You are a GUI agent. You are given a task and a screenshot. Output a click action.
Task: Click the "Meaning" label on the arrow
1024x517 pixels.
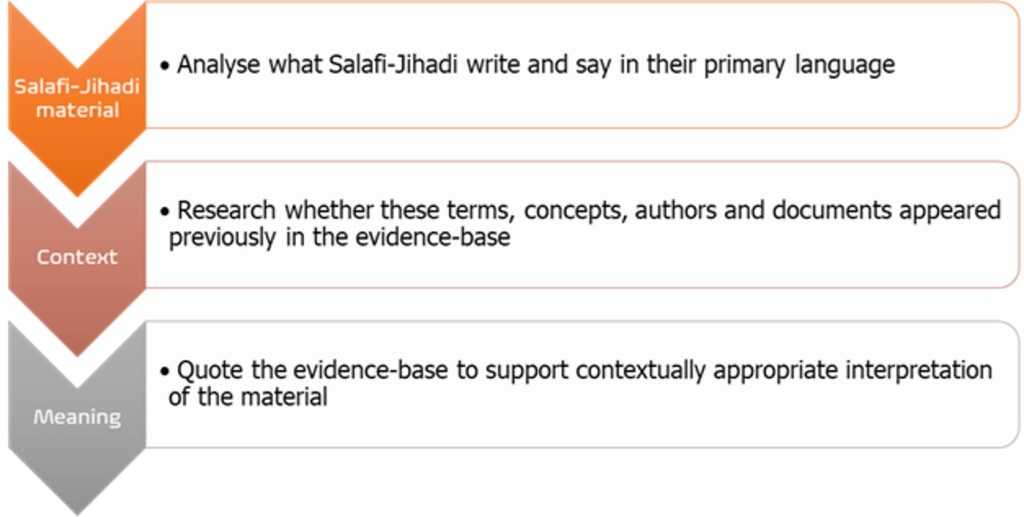point(77,417)
